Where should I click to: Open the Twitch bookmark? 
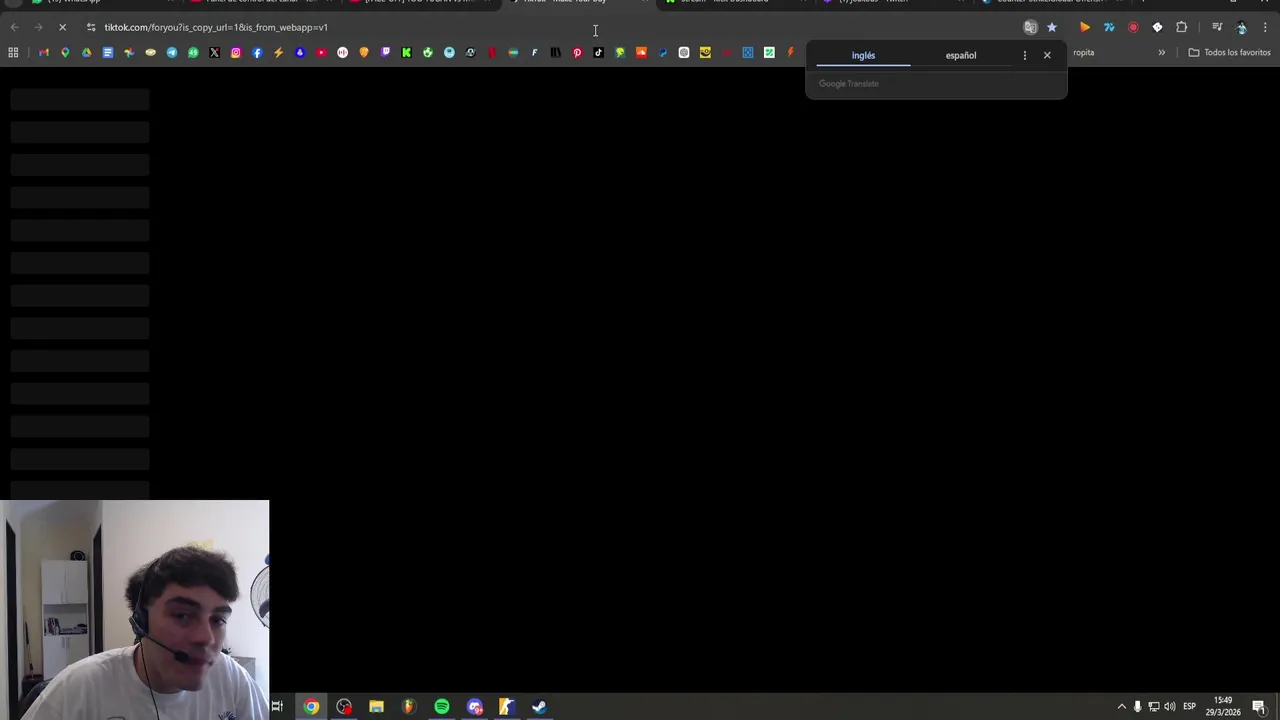385,52
